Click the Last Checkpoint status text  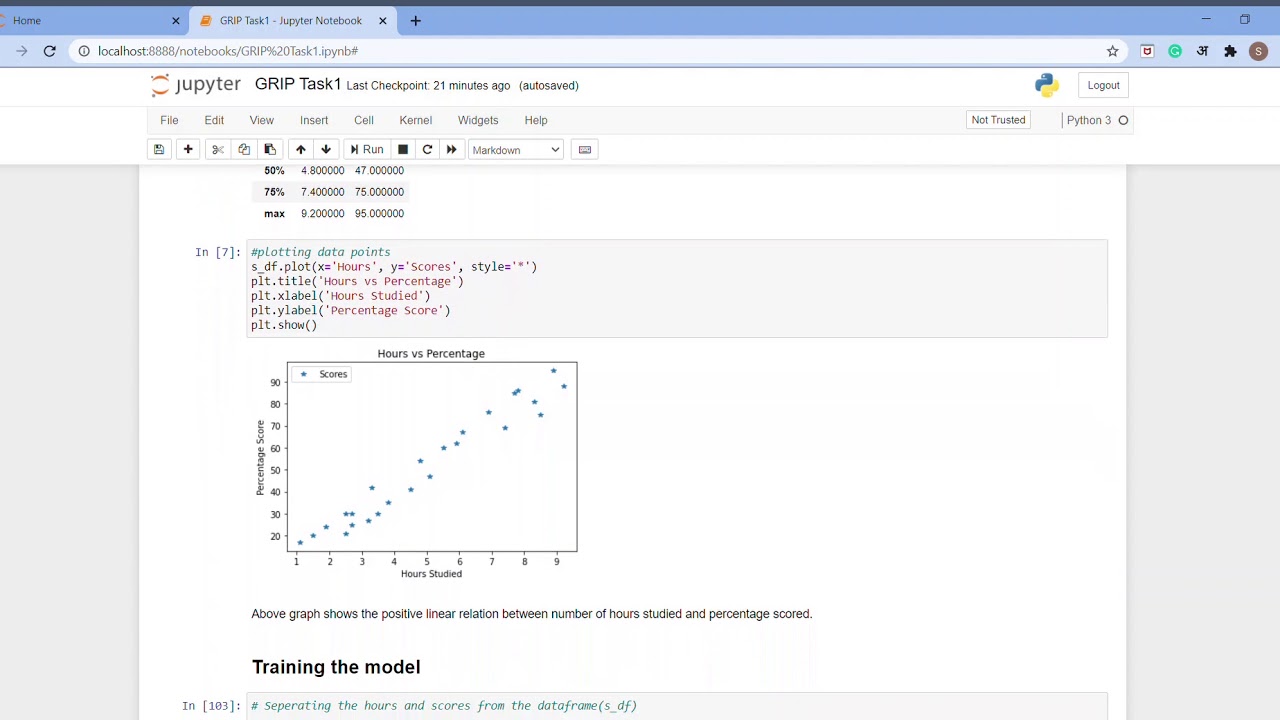(428, 86)
